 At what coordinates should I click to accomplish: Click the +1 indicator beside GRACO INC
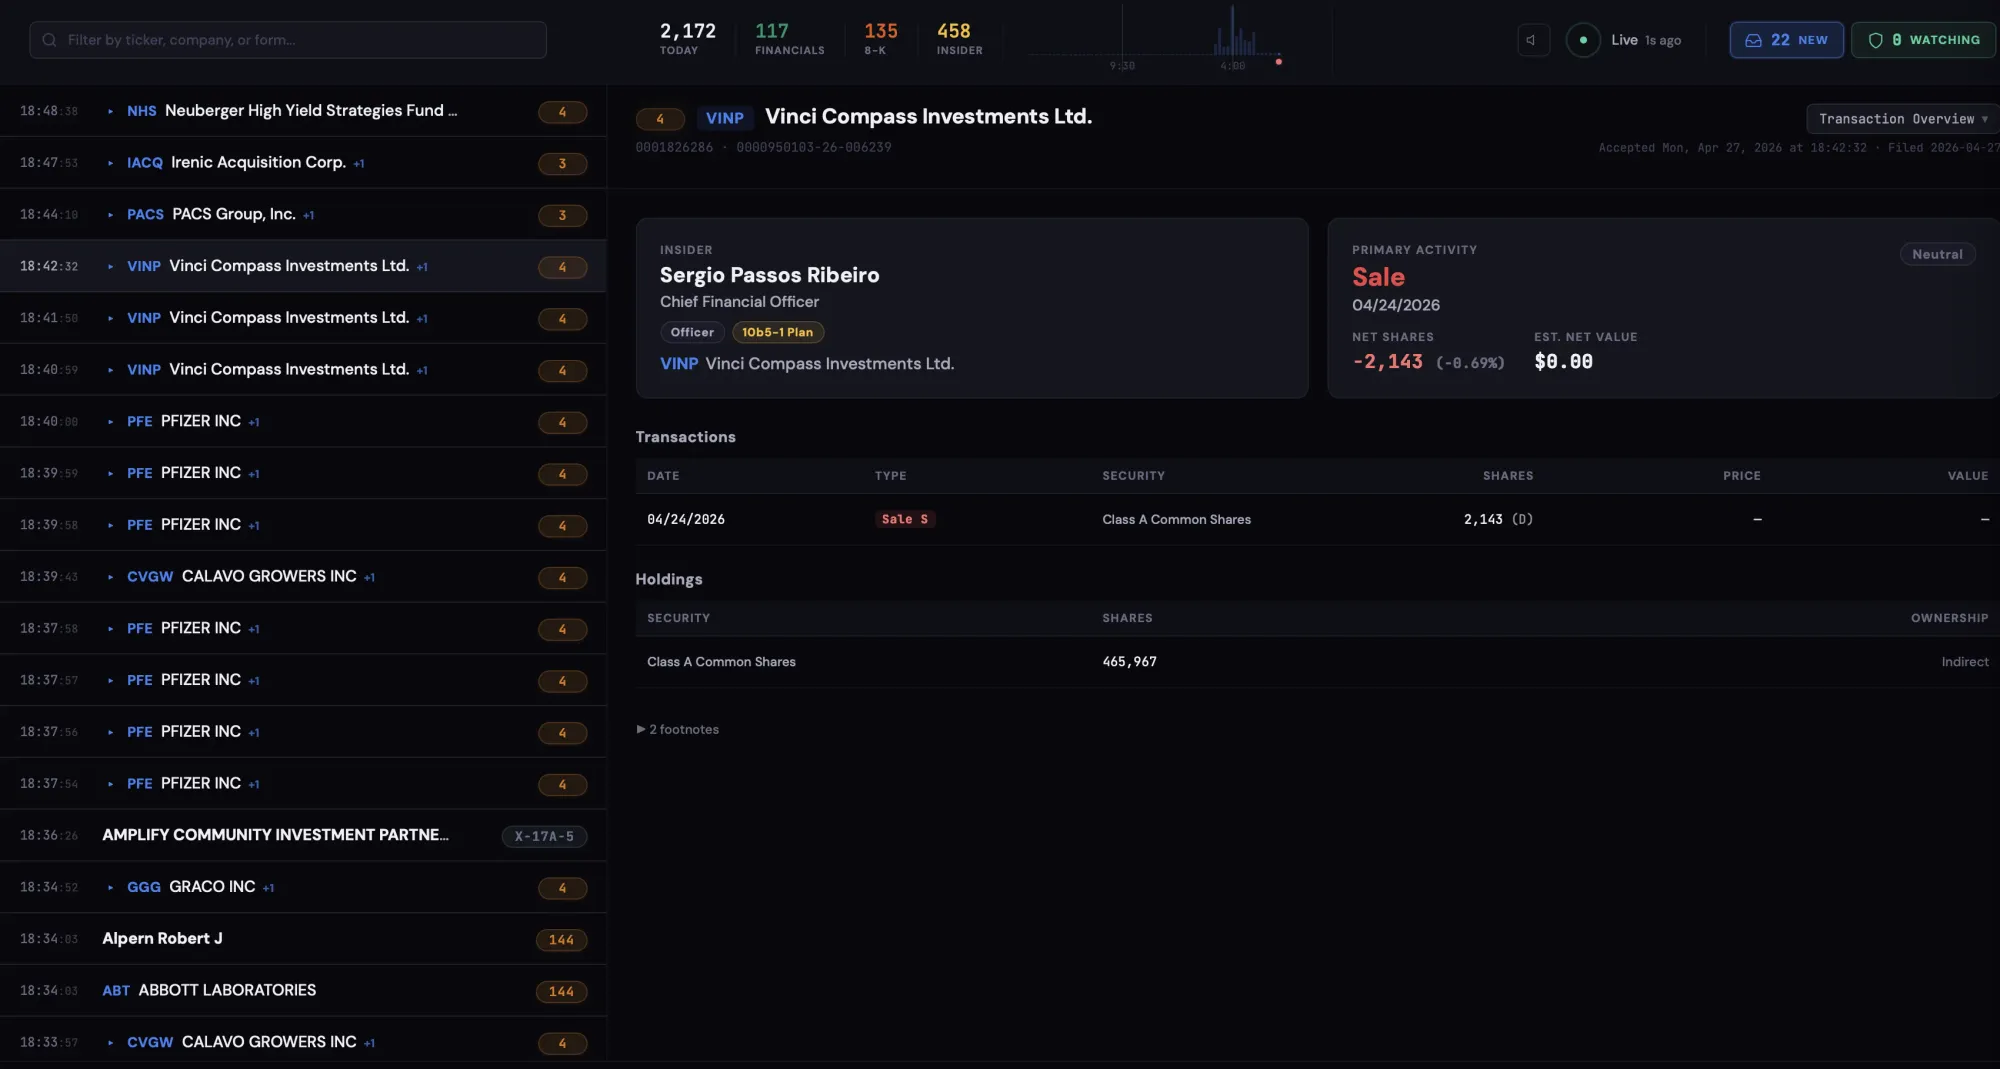(x=268, y=888)
